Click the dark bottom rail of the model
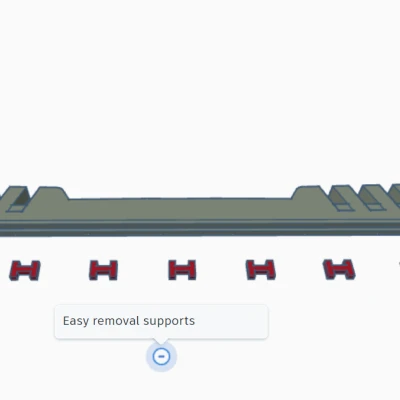Image resolution: width=400 pixels, height=400 pixels. (x=200, y=231)
